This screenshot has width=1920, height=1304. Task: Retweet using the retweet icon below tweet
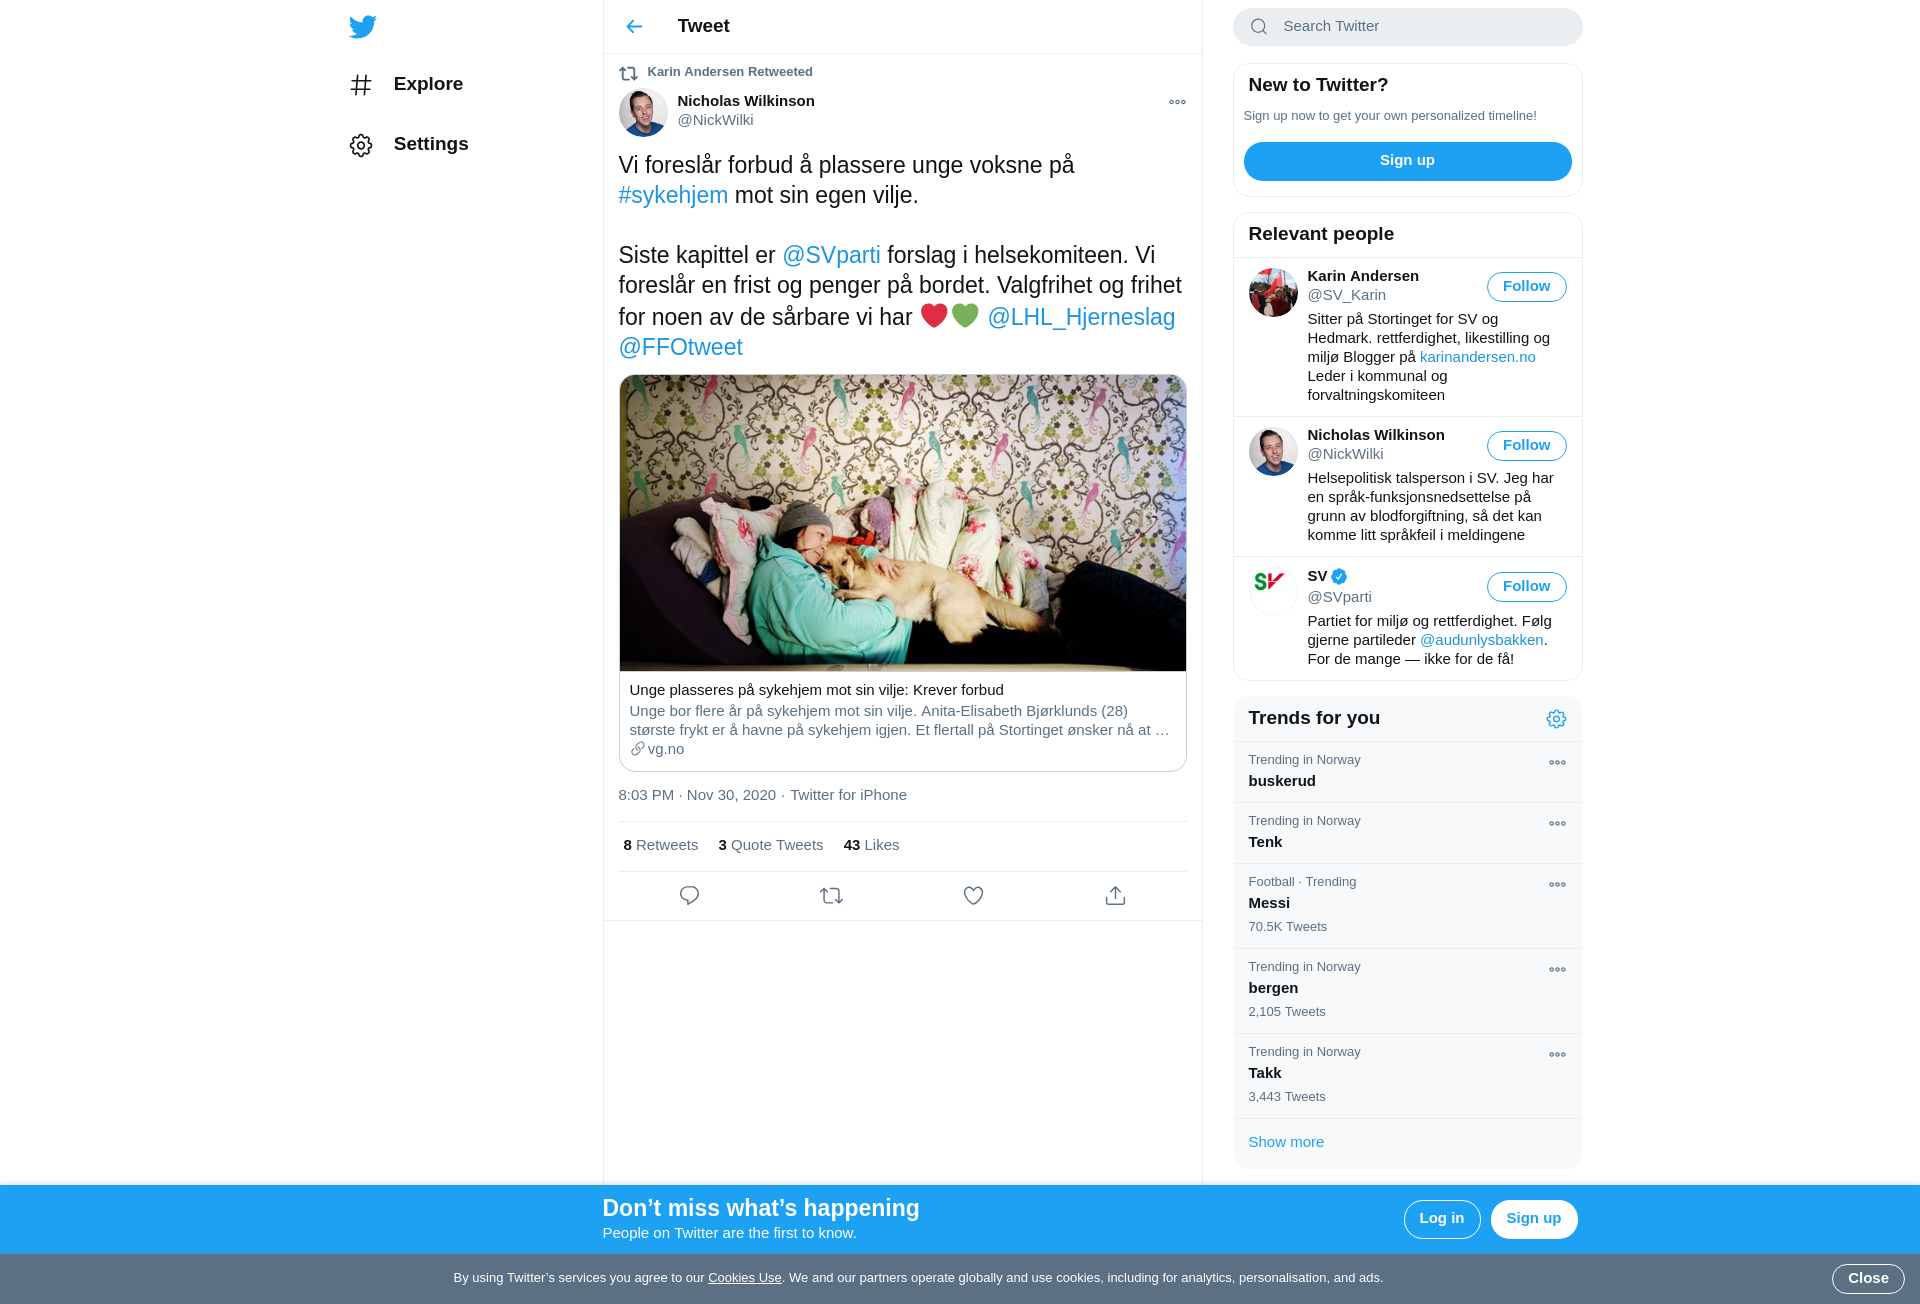(831, 896)
